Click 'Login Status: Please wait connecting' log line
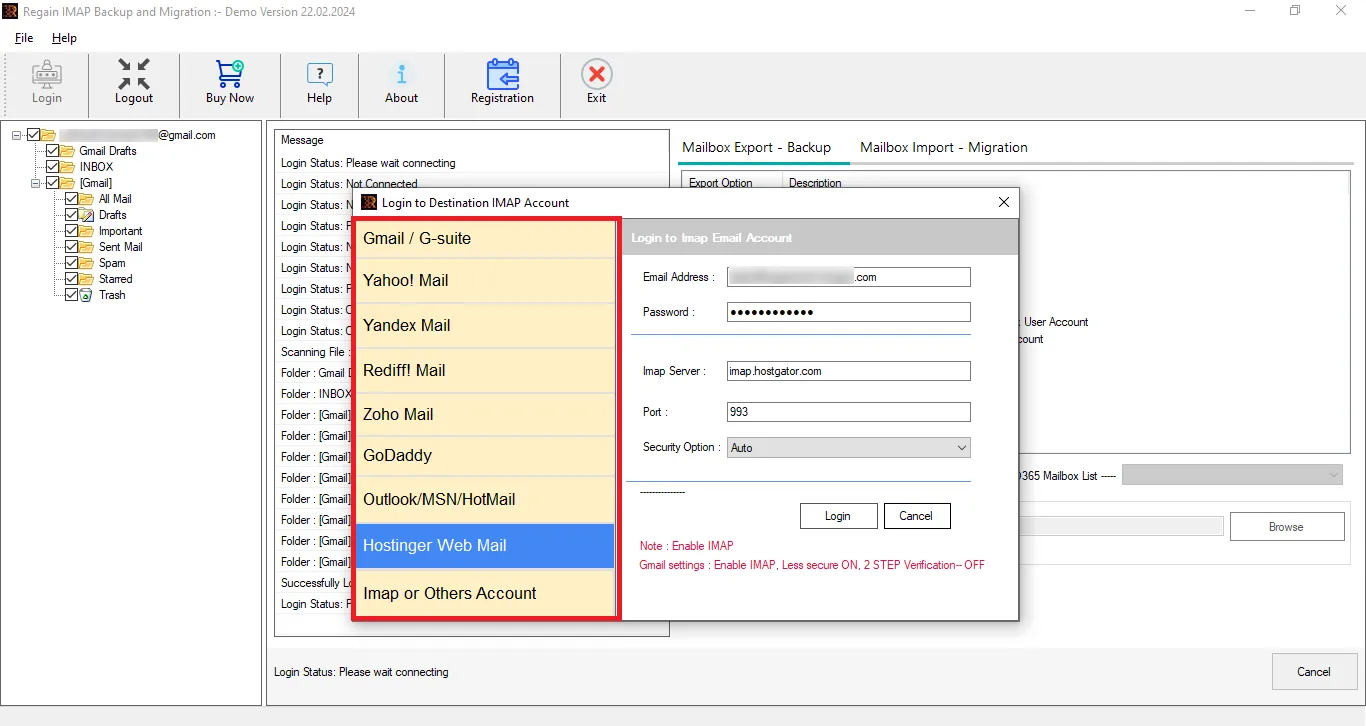The width and height of the screenshot is (1366, 726). pos(368,163)
